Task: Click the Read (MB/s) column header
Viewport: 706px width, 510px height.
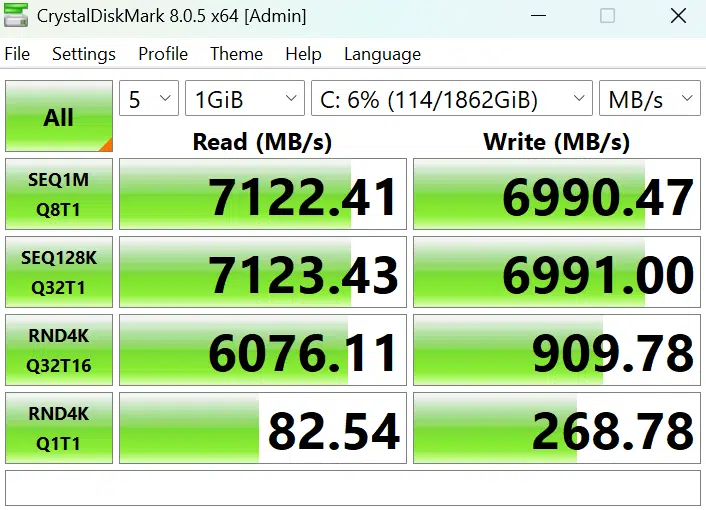Action: click(x=262, y=142)
